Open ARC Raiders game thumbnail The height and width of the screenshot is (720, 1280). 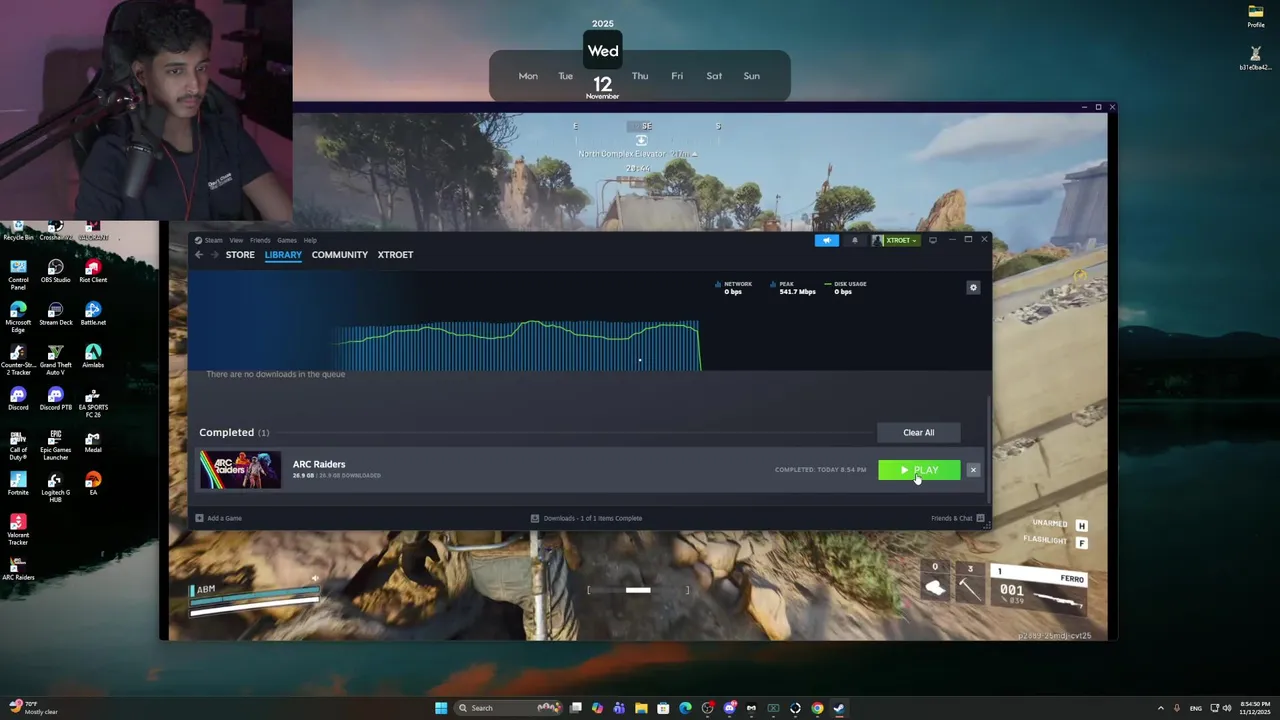tap(240, 470)
